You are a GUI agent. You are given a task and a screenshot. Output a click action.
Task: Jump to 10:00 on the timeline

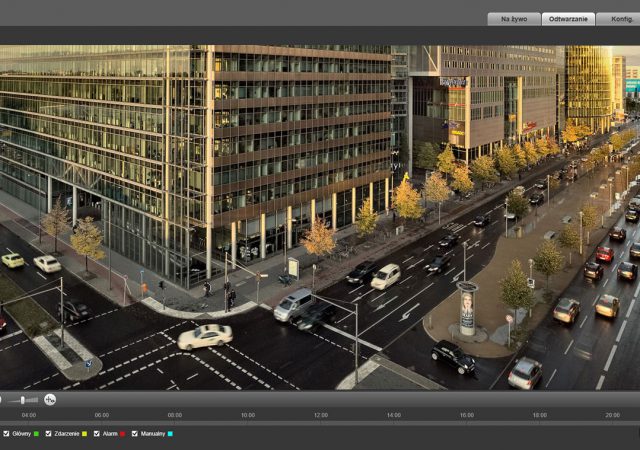coord(248,415)
